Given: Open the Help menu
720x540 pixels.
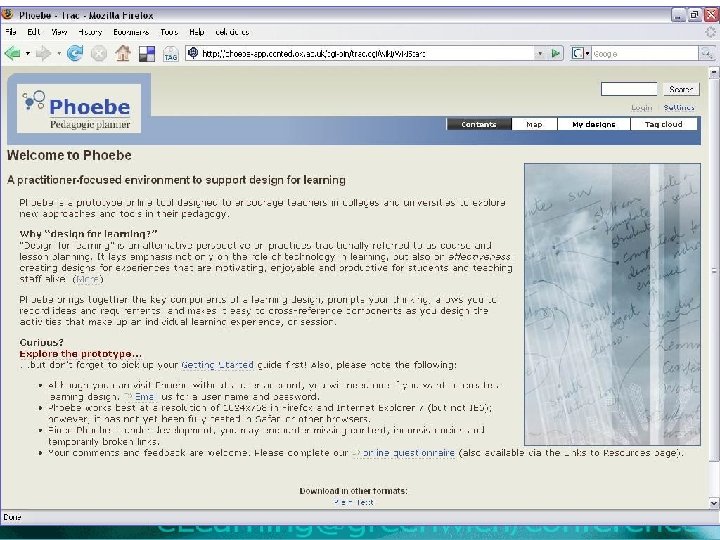Looking at the screenshot, I should click(x=197, y=32).
